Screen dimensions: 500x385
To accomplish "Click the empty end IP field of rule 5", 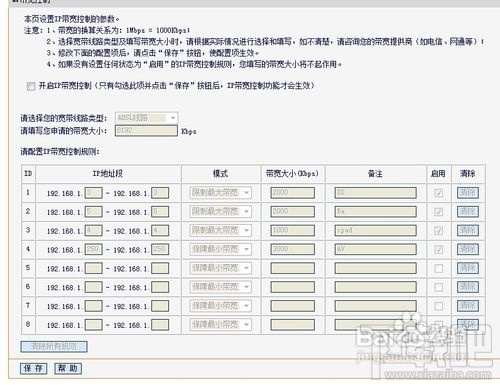I will coord(160,268).
